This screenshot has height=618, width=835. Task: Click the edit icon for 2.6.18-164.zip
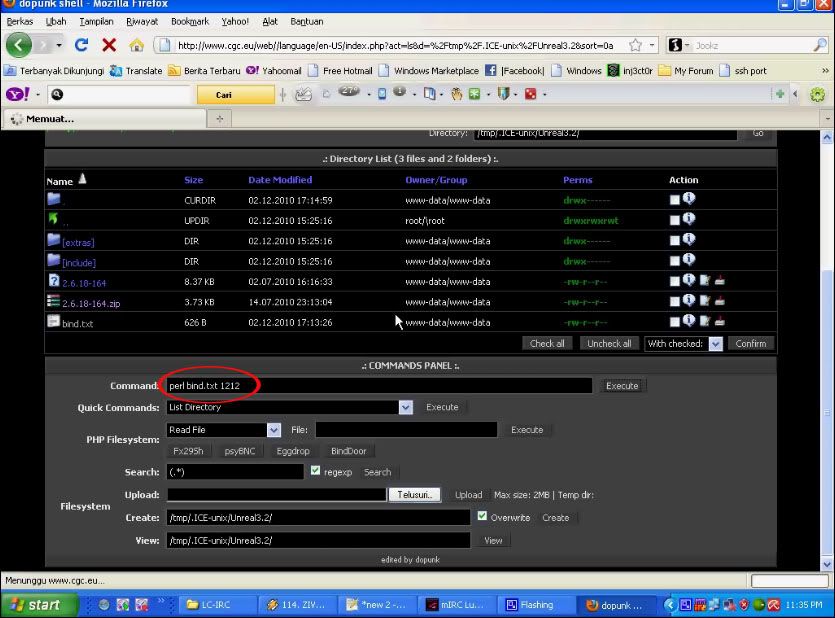(704, 301)
